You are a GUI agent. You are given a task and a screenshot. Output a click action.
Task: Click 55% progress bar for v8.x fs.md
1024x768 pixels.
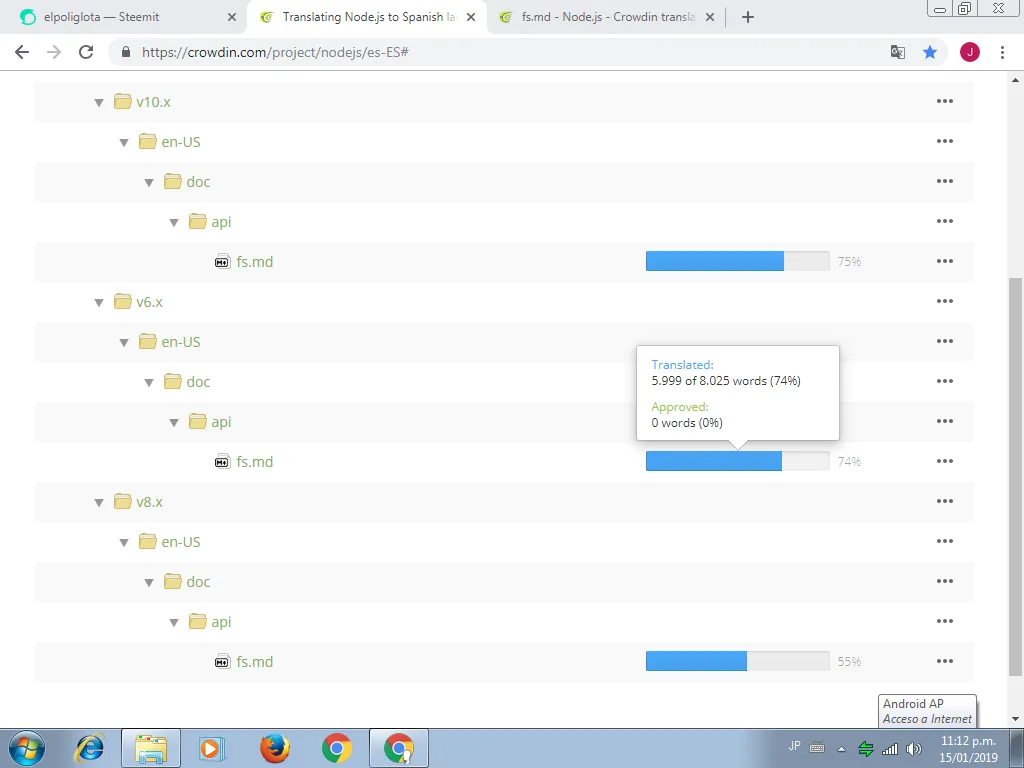click(x=737, y=661)
